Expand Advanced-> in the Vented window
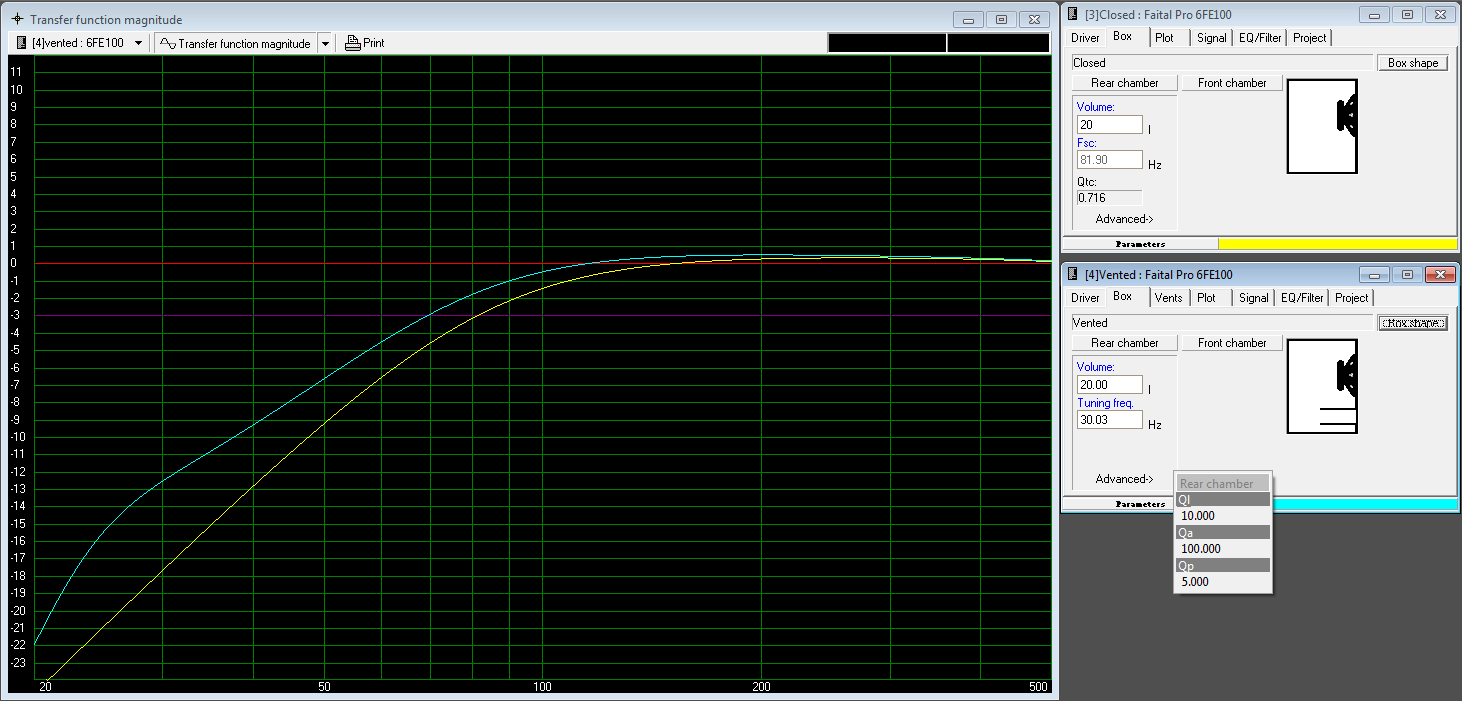The width and height of the screenshot is (1462, 701). coord(1124,479)
